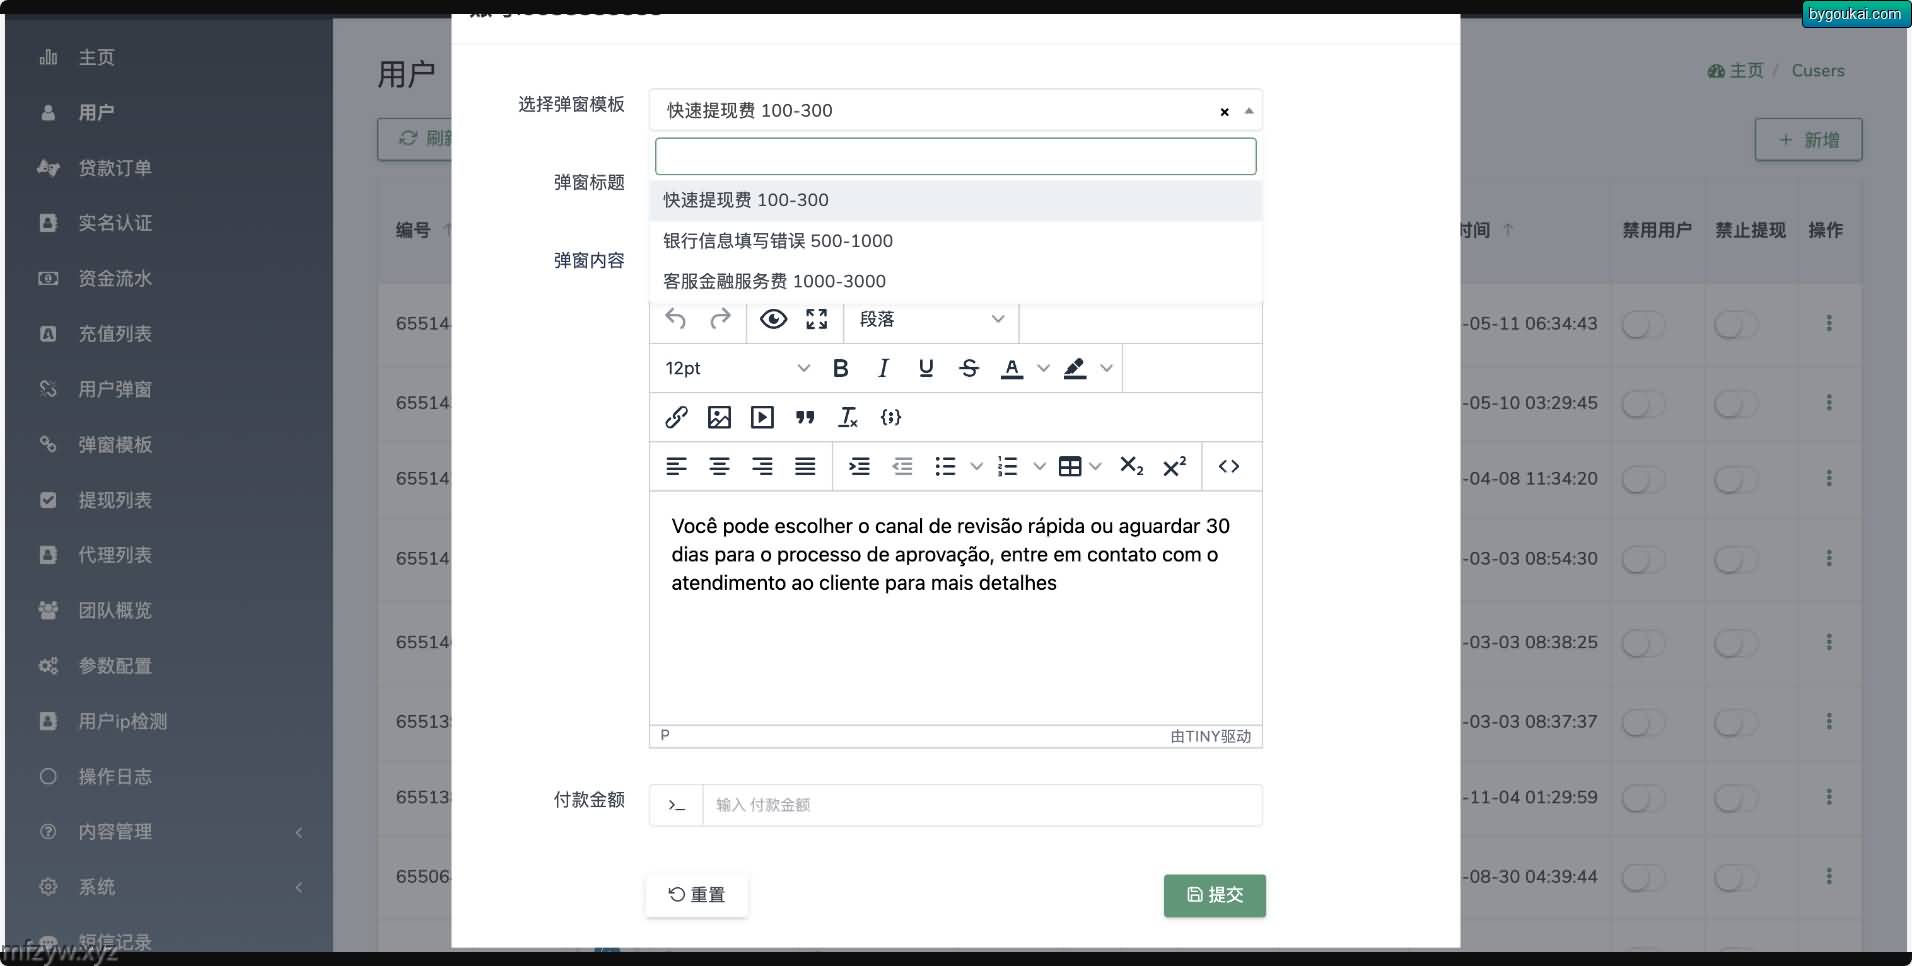Toggle 禁止提现 switch in first row

pyautogui.click(x=1735, y=324)
